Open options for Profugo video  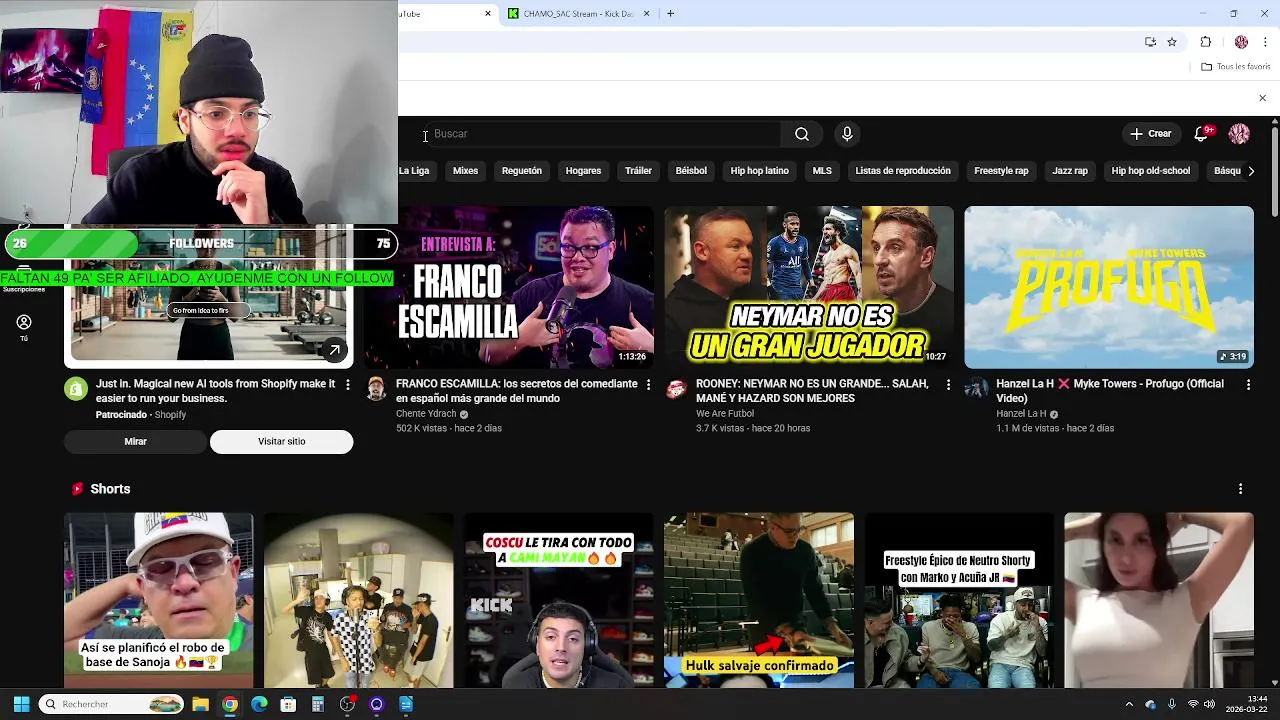[x=1248, y=384]
